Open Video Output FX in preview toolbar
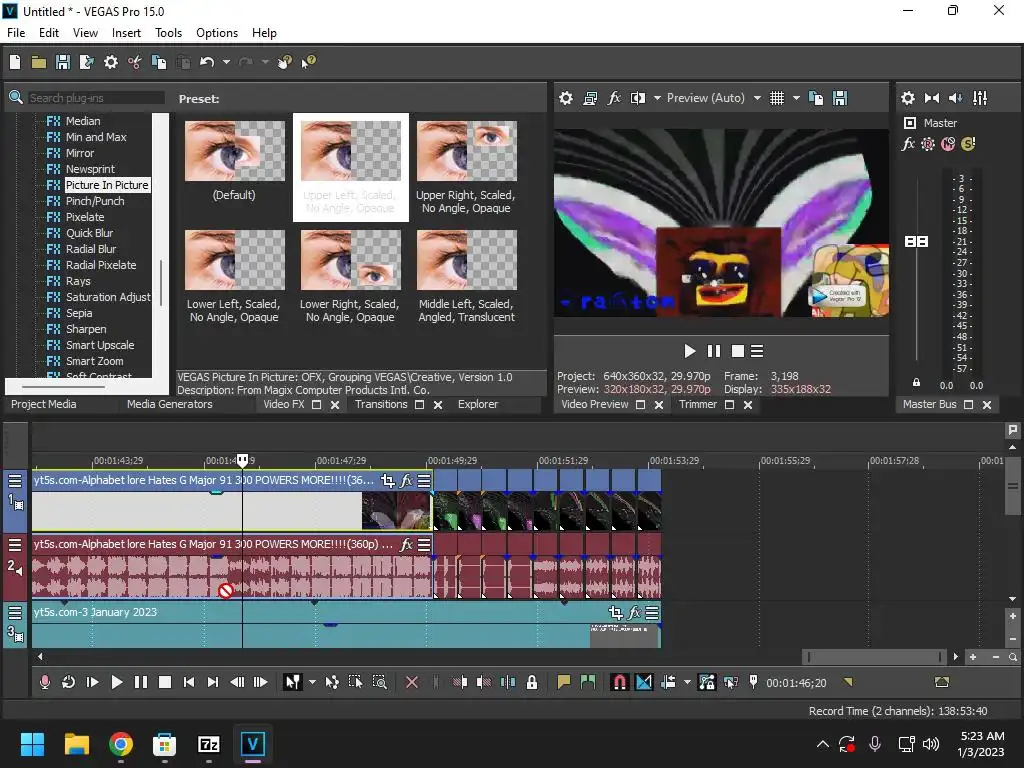 coord(614,98)
